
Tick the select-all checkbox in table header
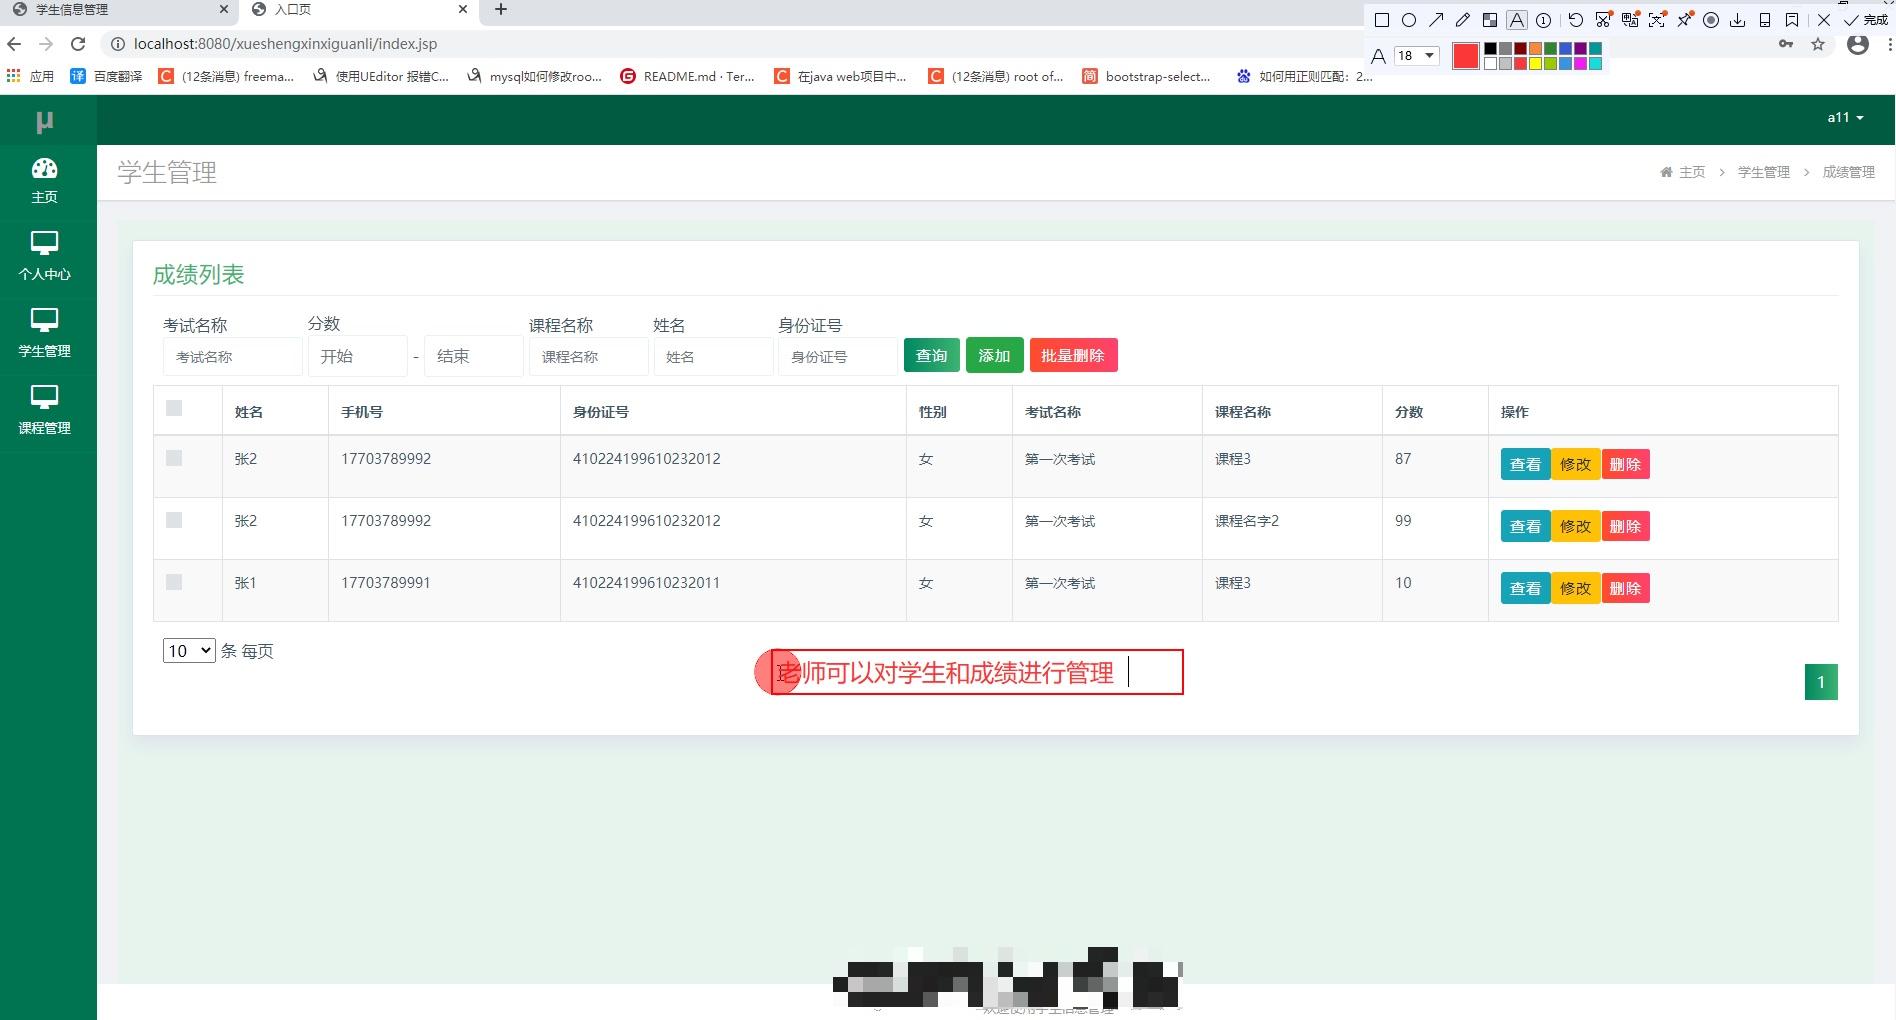coord(174,408)
